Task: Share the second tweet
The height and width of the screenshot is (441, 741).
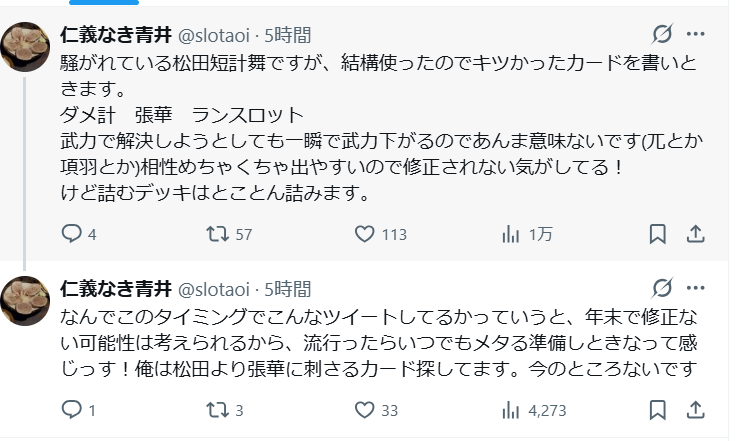Action: [x=695, y=410]
